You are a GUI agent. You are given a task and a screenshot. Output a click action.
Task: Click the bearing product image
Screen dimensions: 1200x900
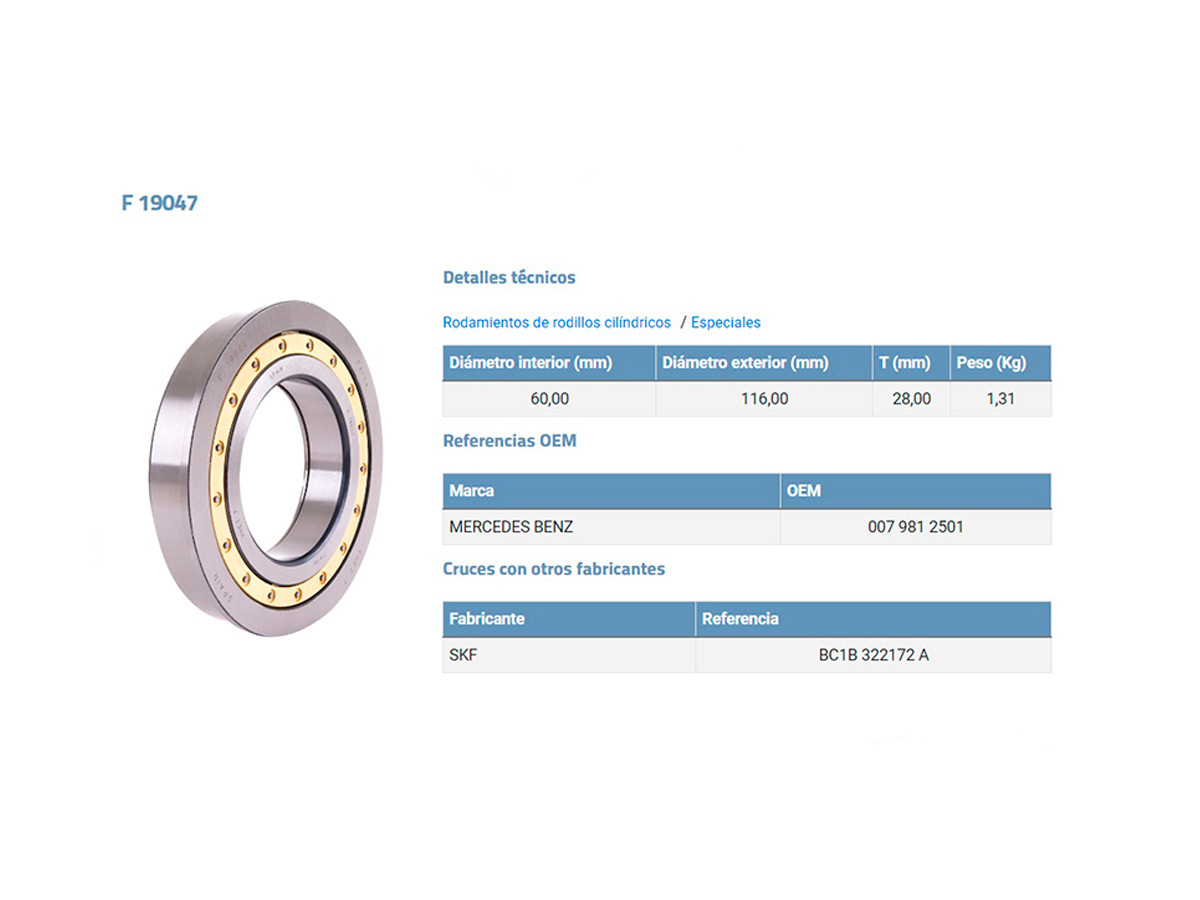[x=267, y=470]
